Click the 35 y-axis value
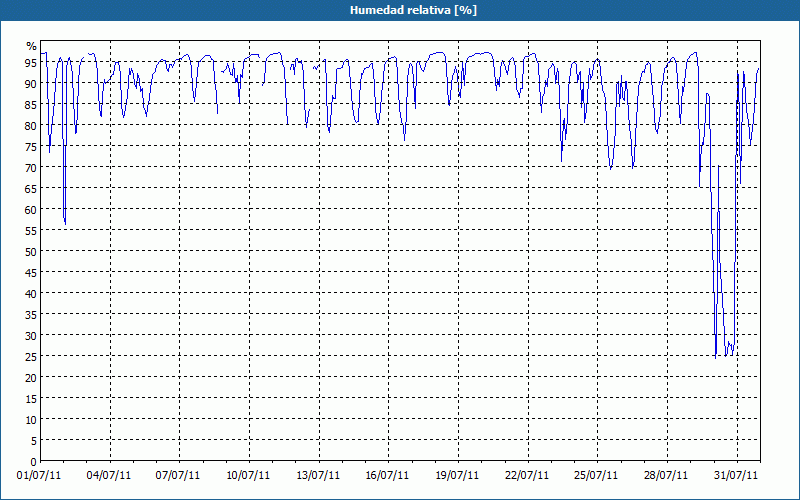This screenshot has height=500, width=800. coord(31,315)
